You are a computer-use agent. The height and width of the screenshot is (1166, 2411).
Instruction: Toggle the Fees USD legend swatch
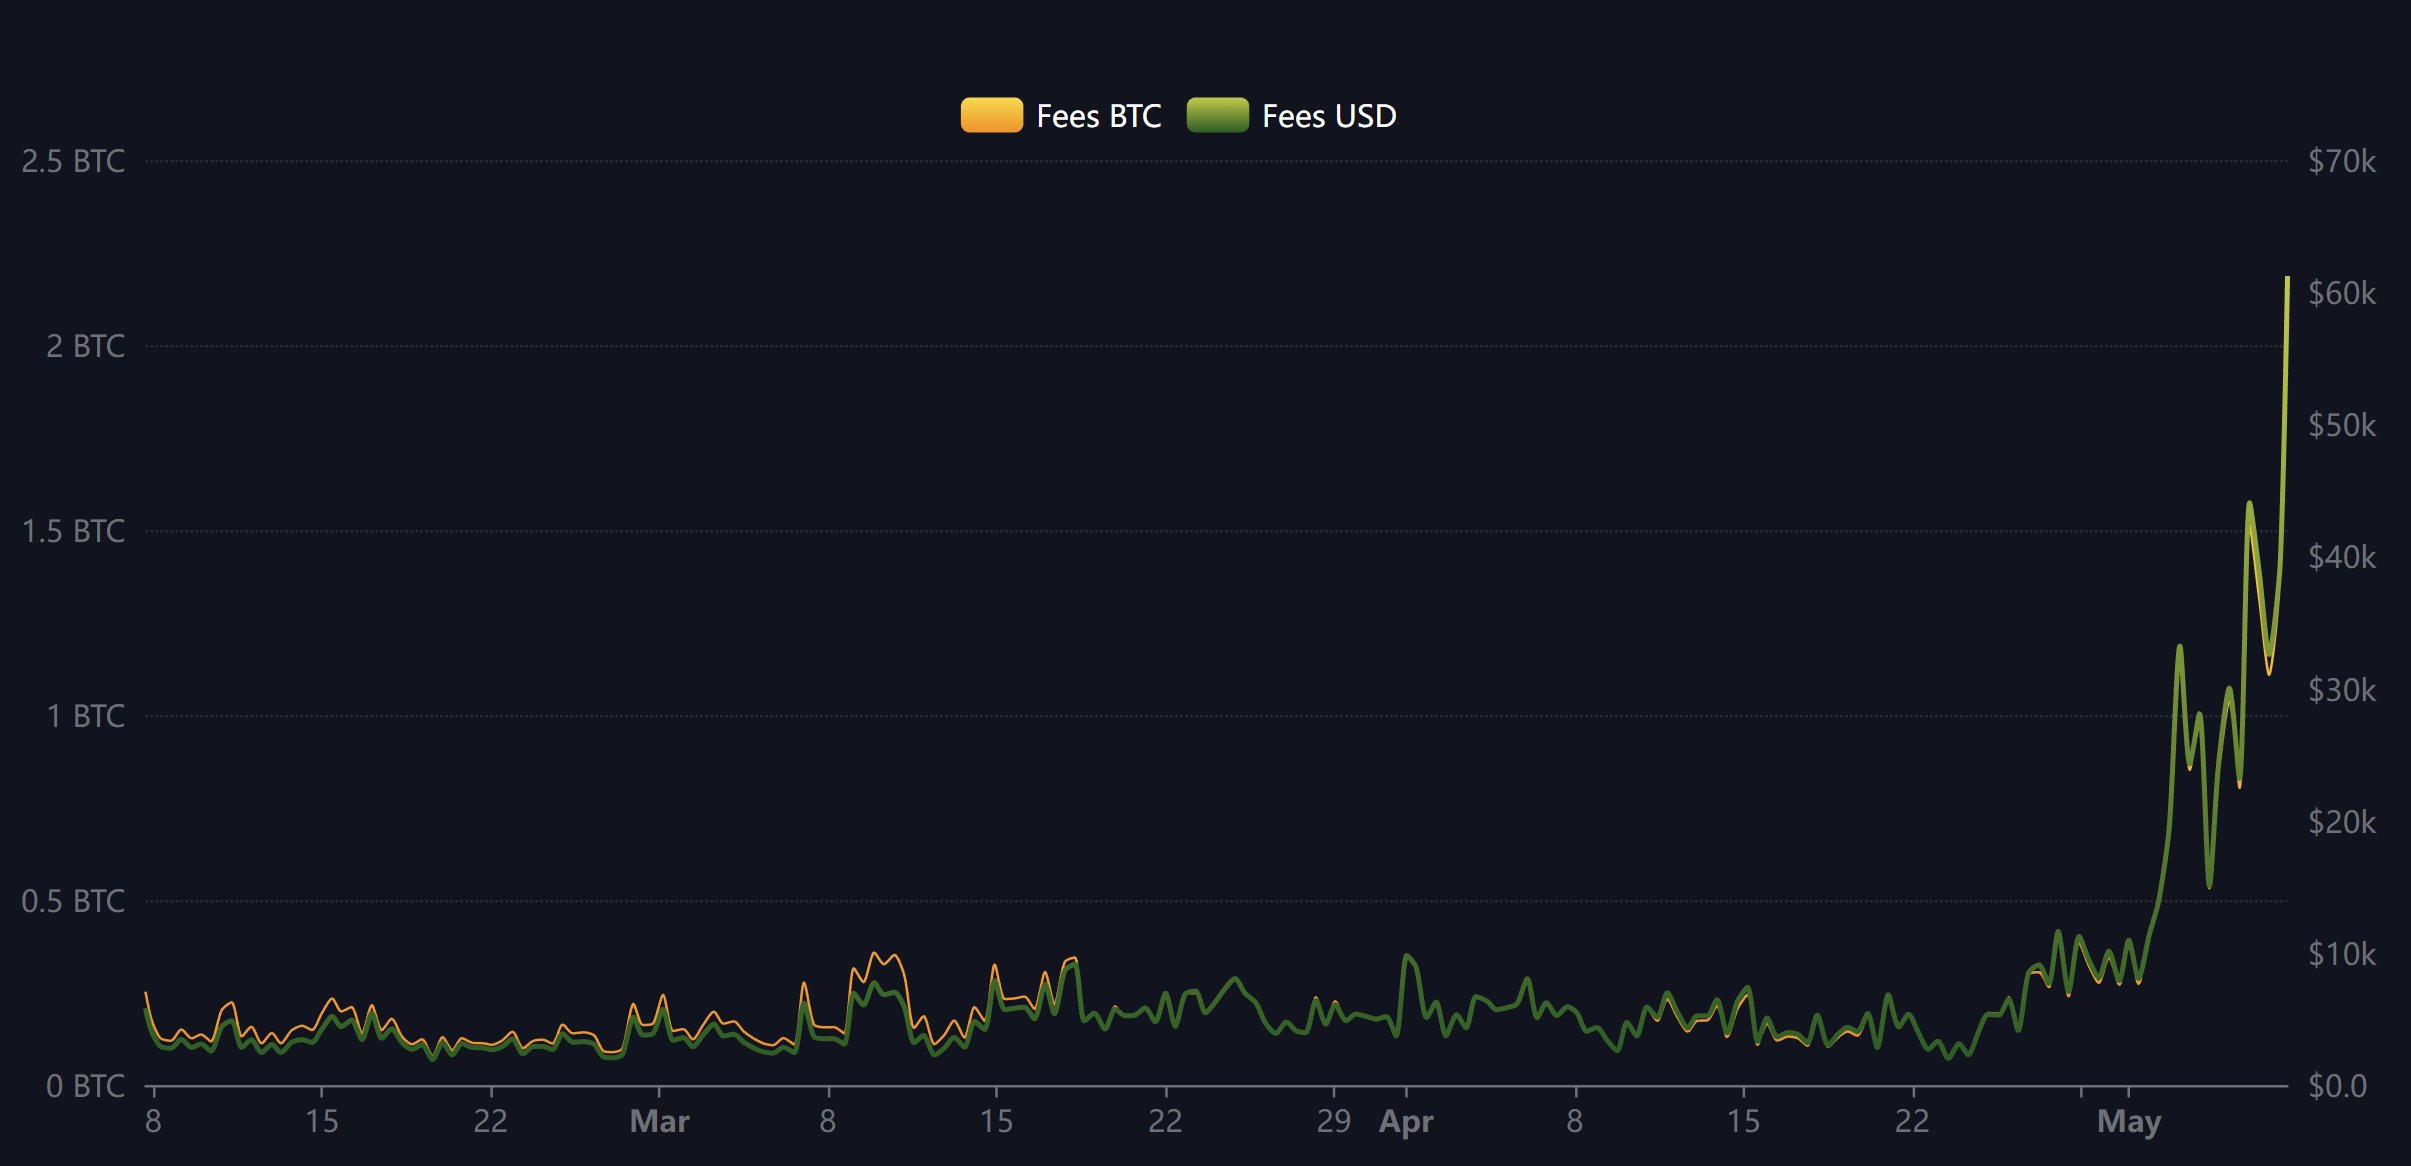tap(1217, 115)
